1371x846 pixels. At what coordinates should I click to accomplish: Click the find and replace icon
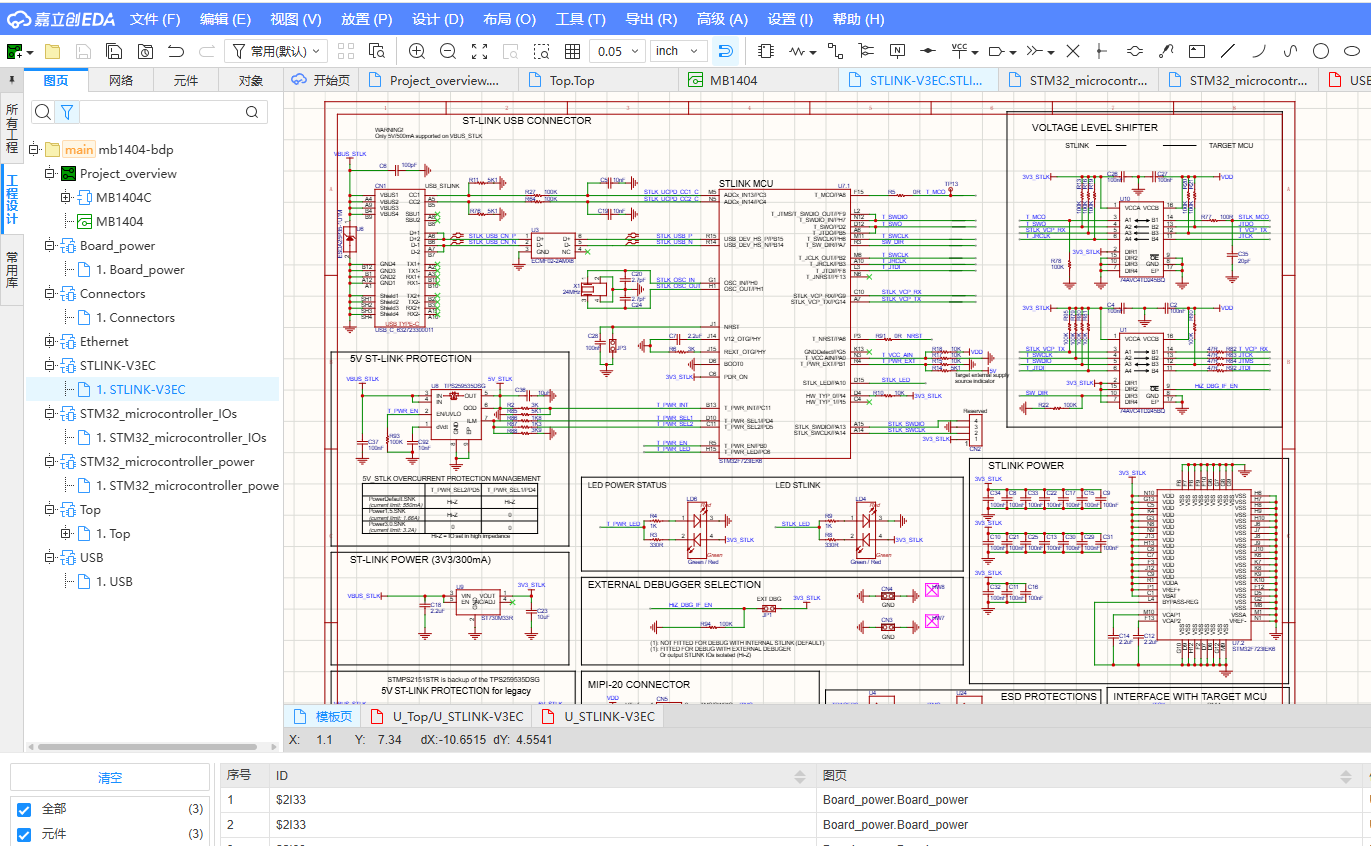click(377, 51)
